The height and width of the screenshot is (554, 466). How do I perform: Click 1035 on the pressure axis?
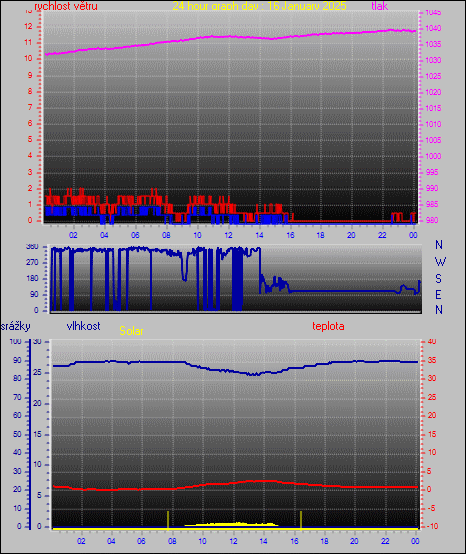tap(433, 44)
